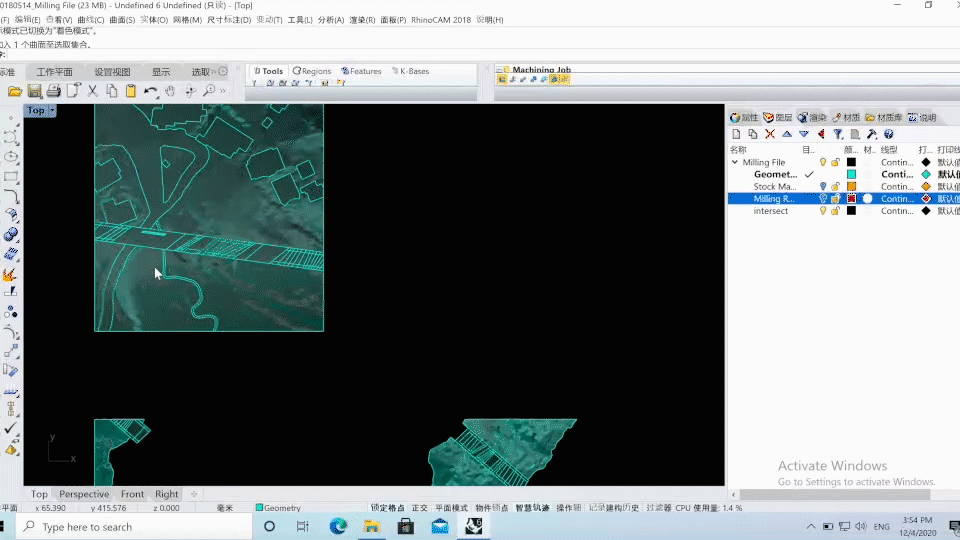Click the Print icon in toolbar

pos(54,91)
